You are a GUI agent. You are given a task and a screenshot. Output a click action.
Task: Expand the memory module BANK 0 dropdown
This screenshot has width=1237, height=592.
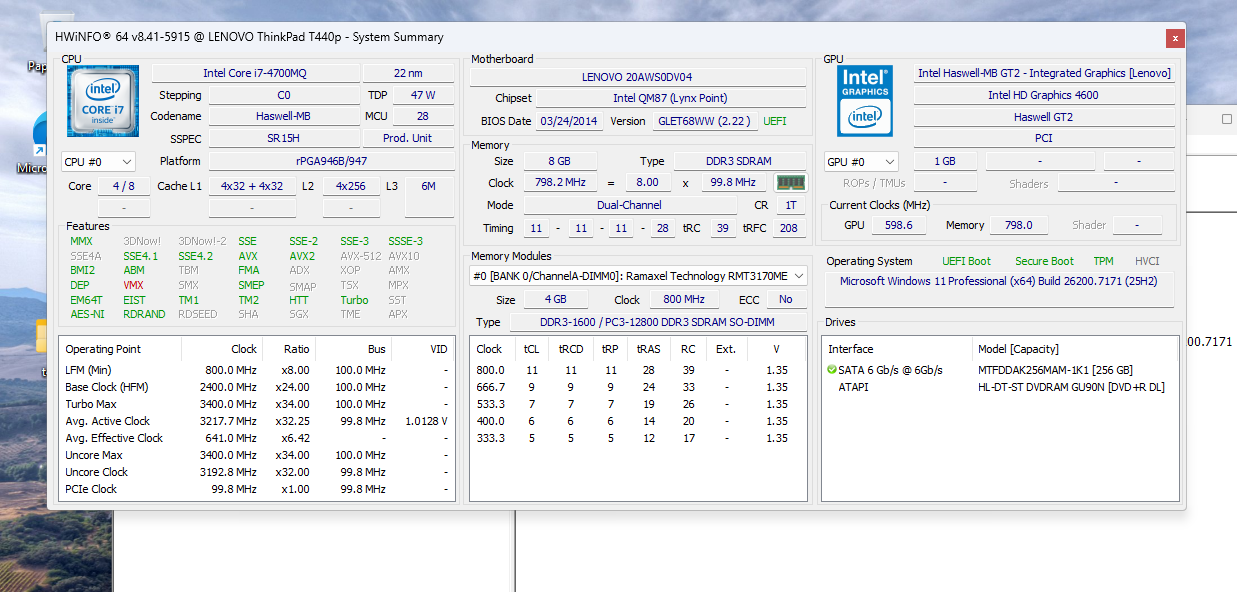(x=638, y=276)
